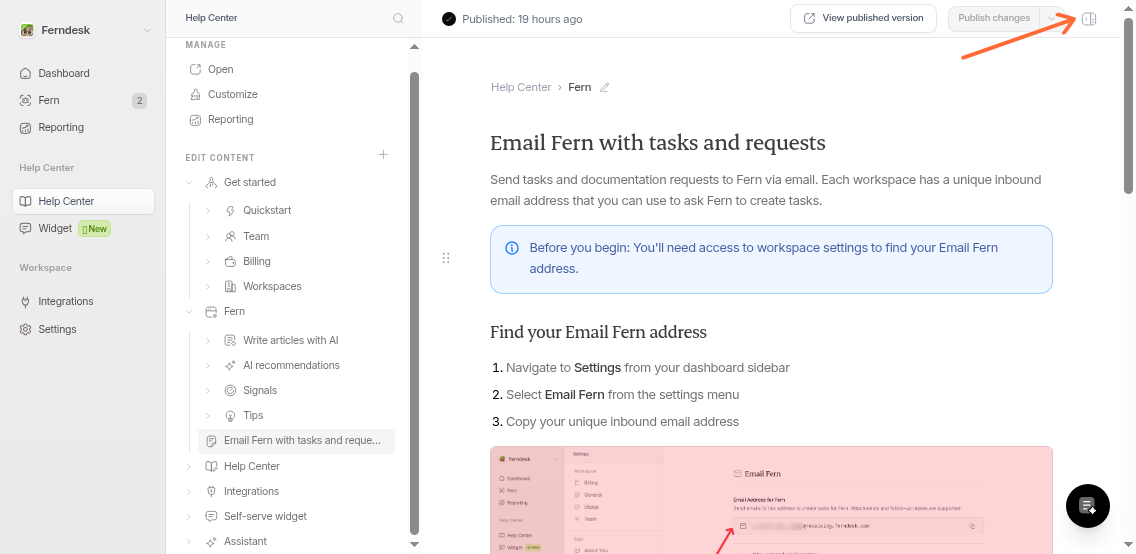Click the block drag handle icon
Screen dimensions: 1136x554
pos(446,259)
